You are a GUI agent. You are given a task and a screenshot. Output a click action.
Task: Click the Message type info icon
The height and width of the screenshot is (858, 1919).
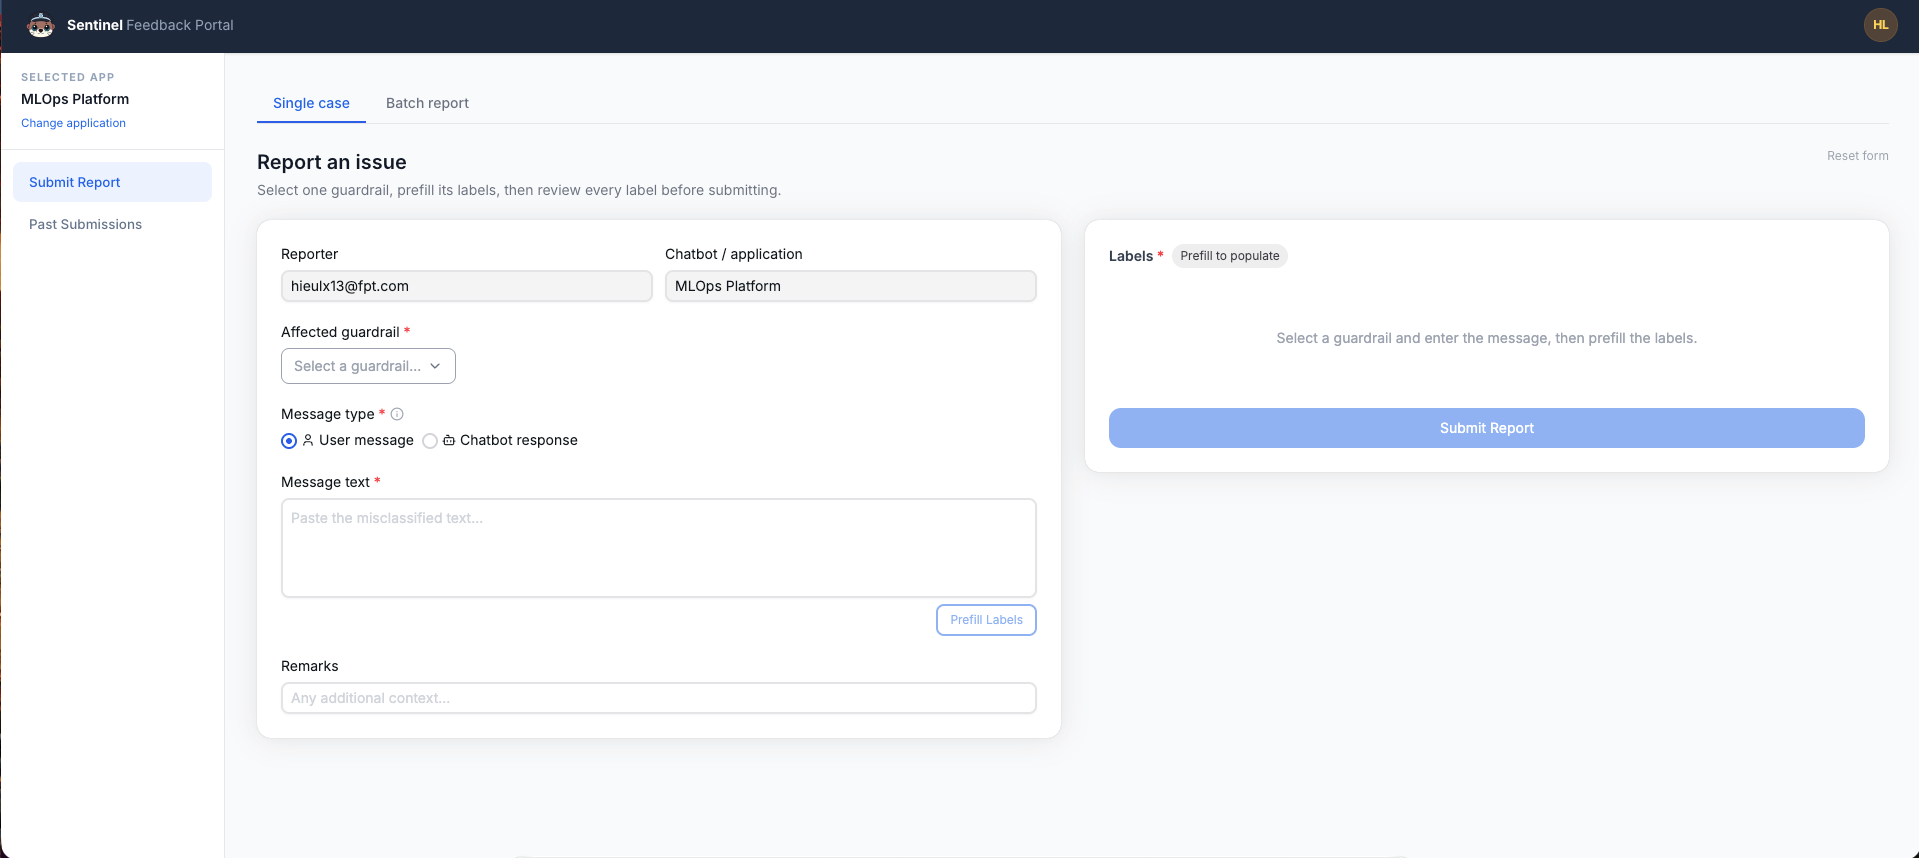(397, 414)
